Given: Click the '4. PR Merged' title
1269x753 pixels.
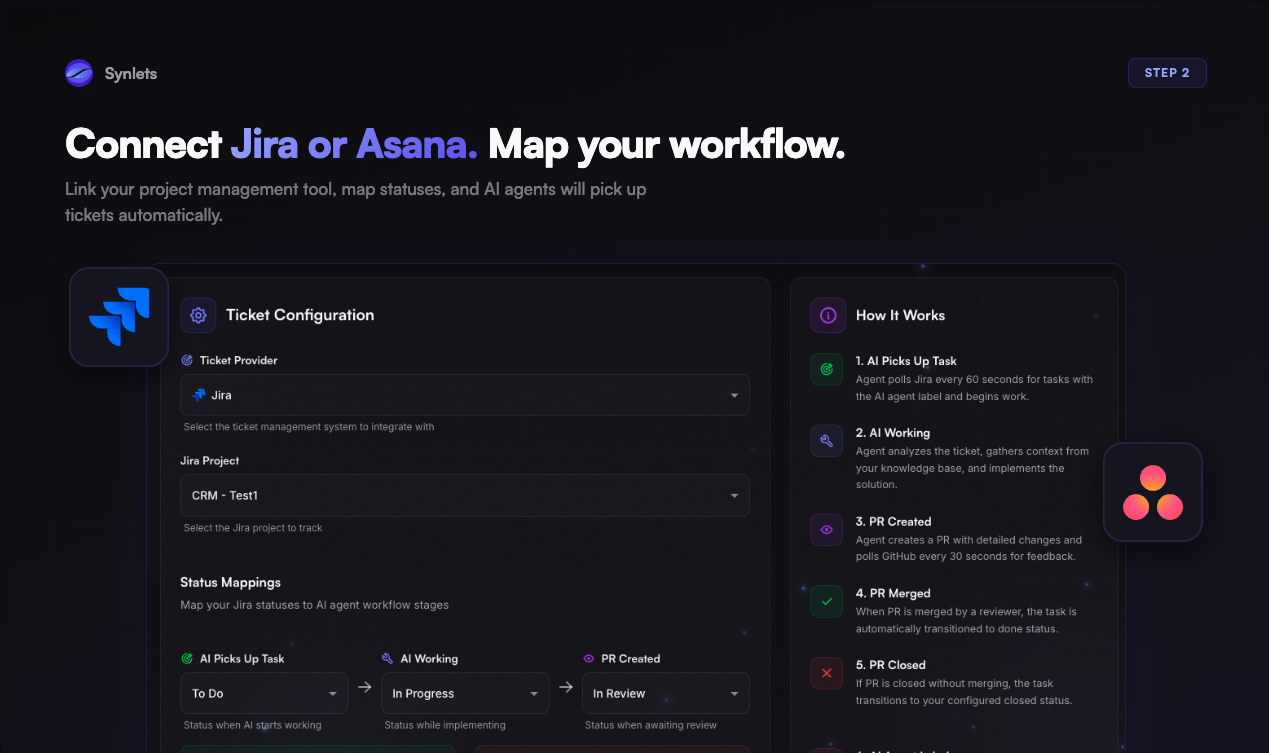Looking at the screenshot, I should tap(893, 593).
